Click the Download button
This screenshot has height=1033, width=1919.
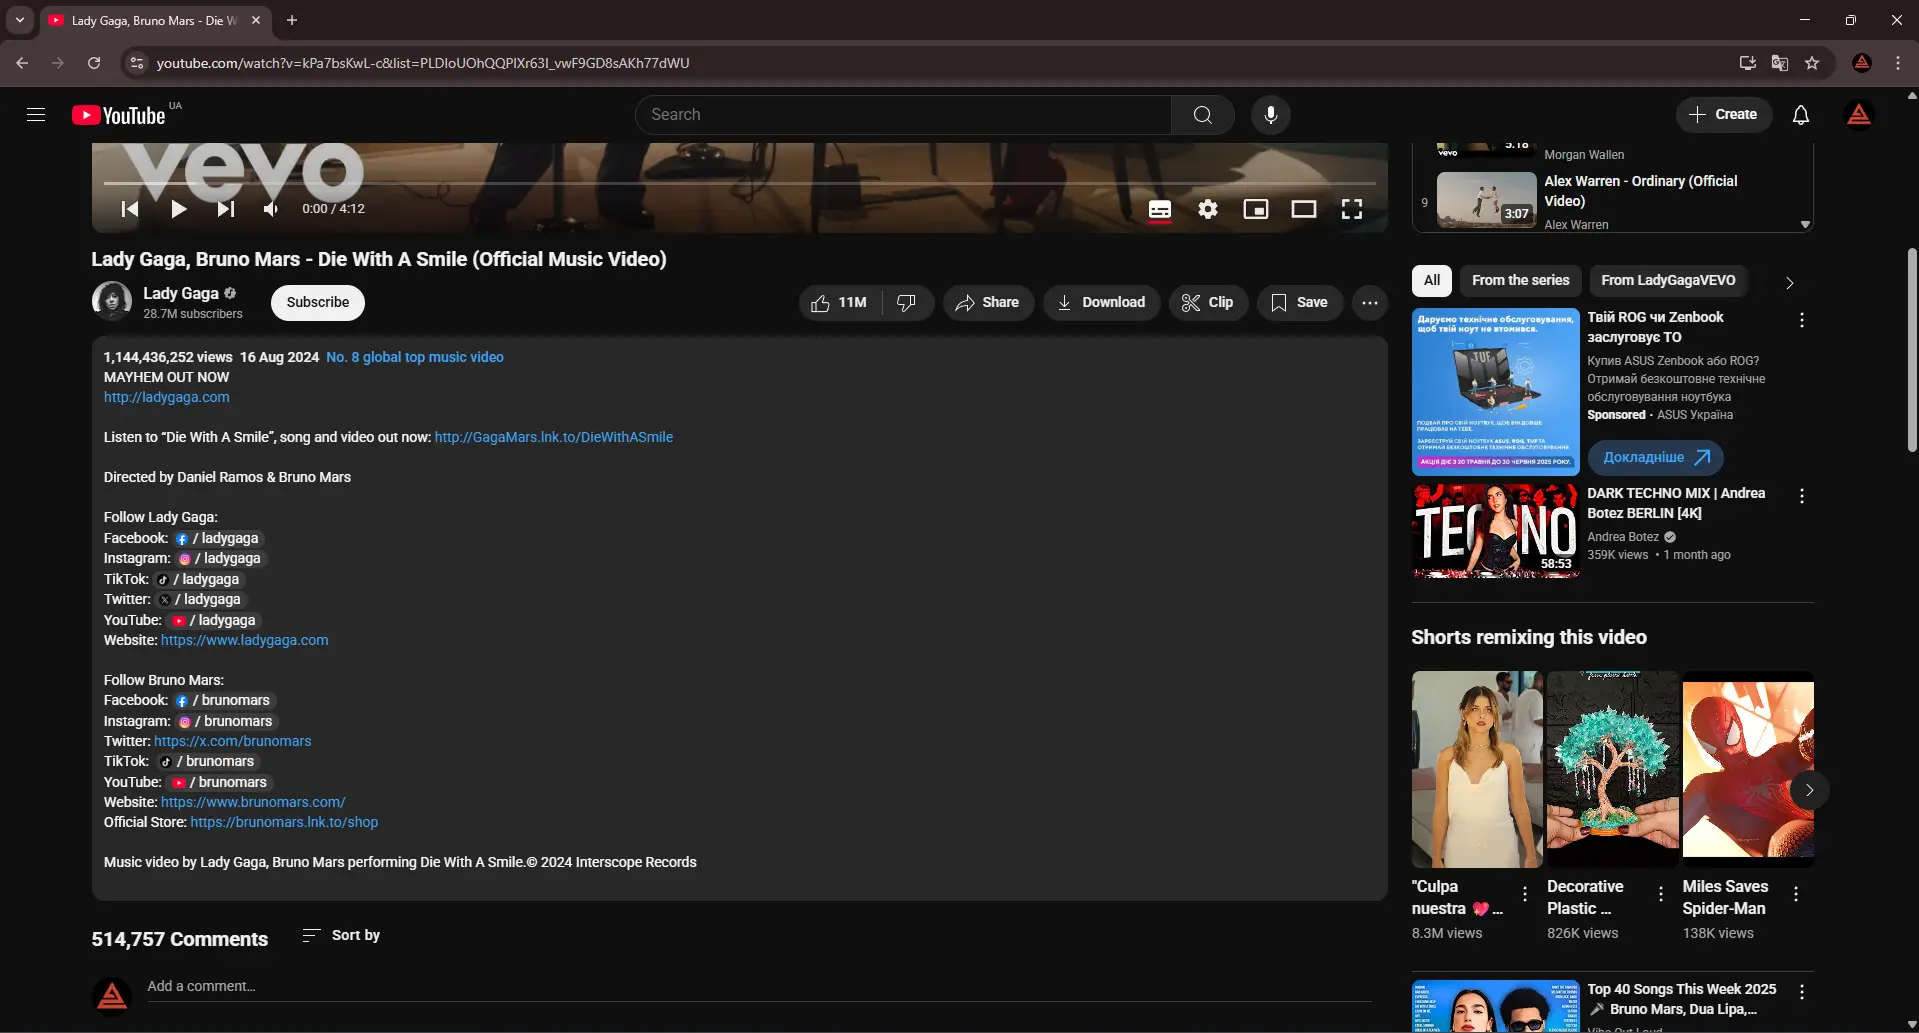coord(1100,302)
